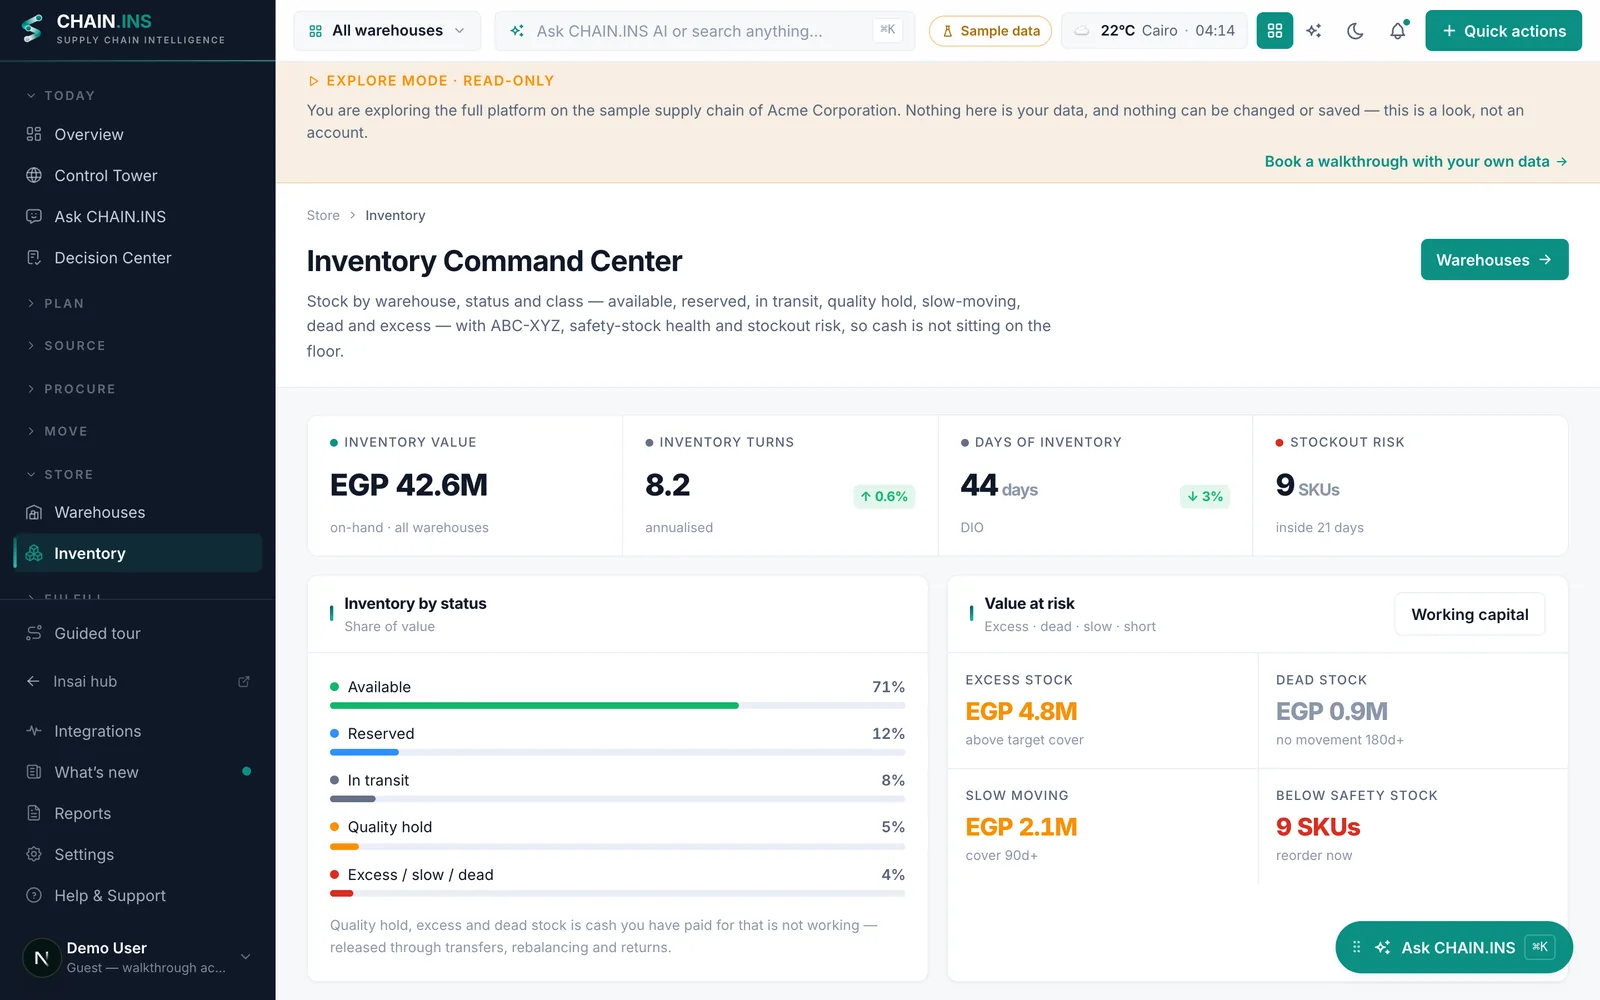Click the Store breadcrumb link

pyautogui.click(x=323, y=215)
